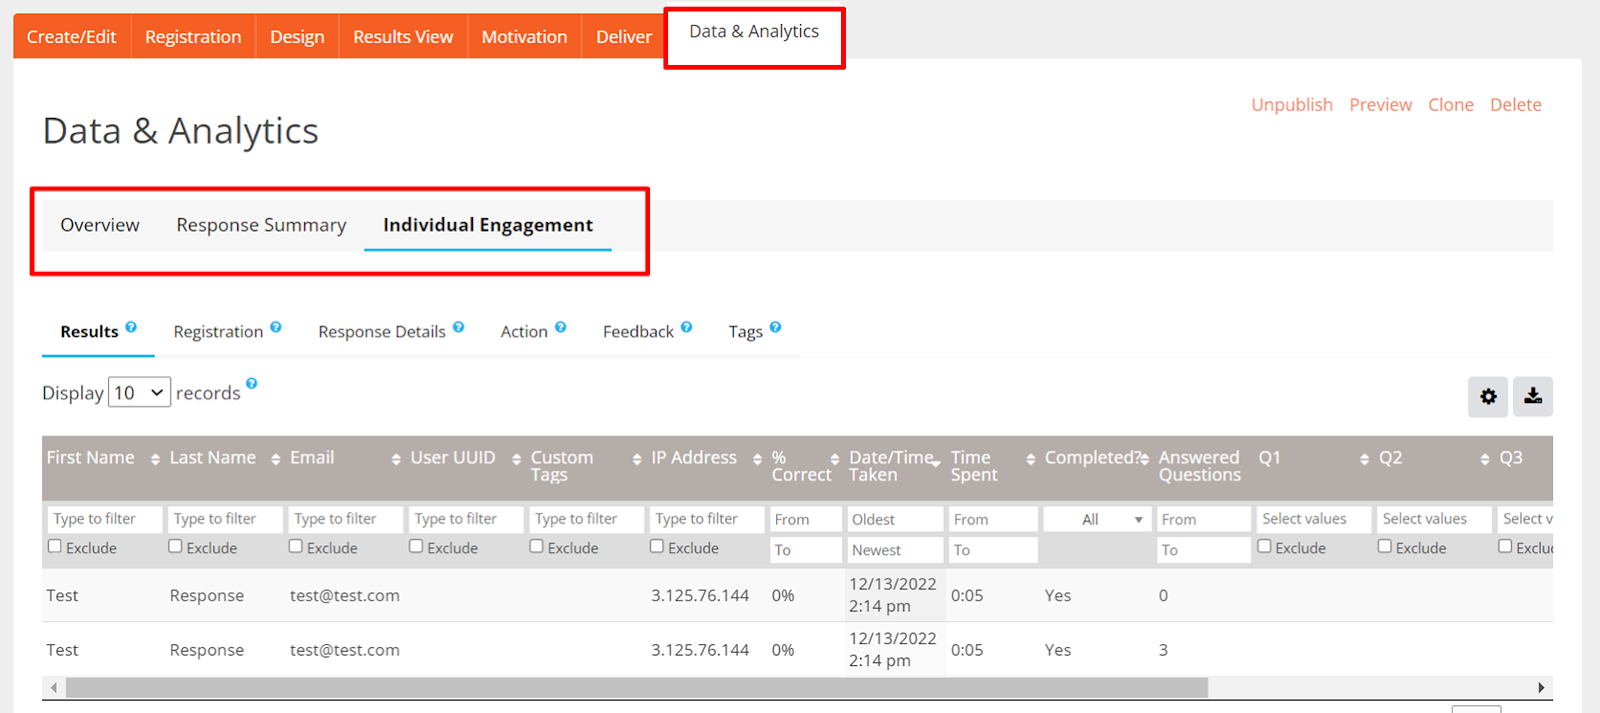Sort by Date/Time Taken header

[x=893, y=466]
